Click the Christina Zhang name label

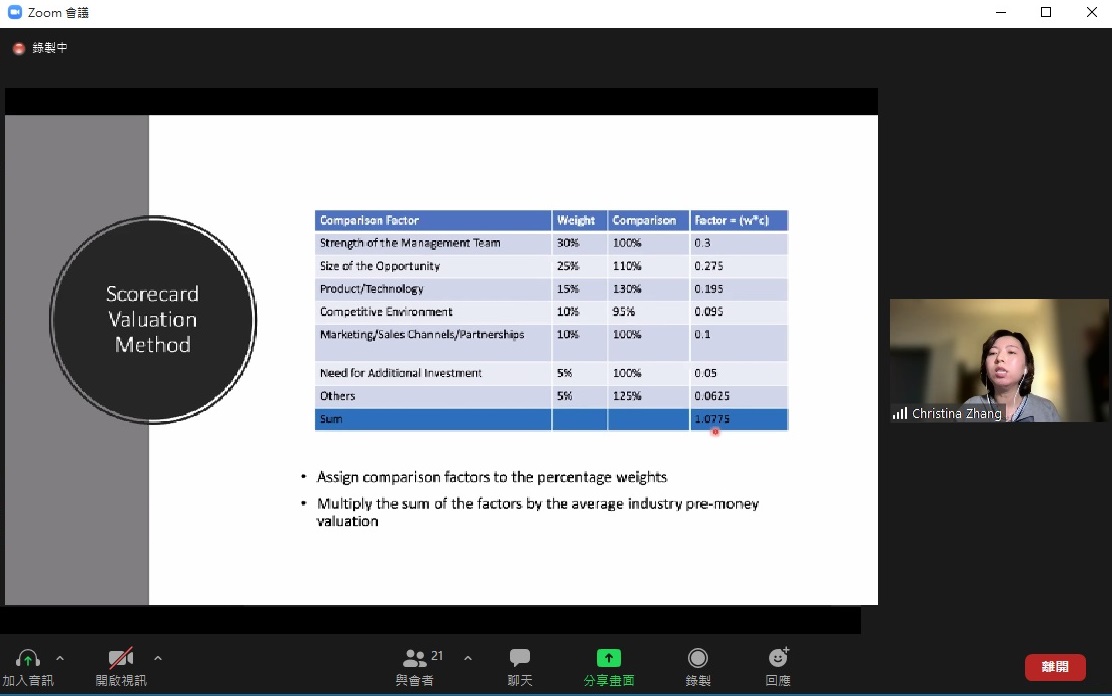click(x=956, y=414)
